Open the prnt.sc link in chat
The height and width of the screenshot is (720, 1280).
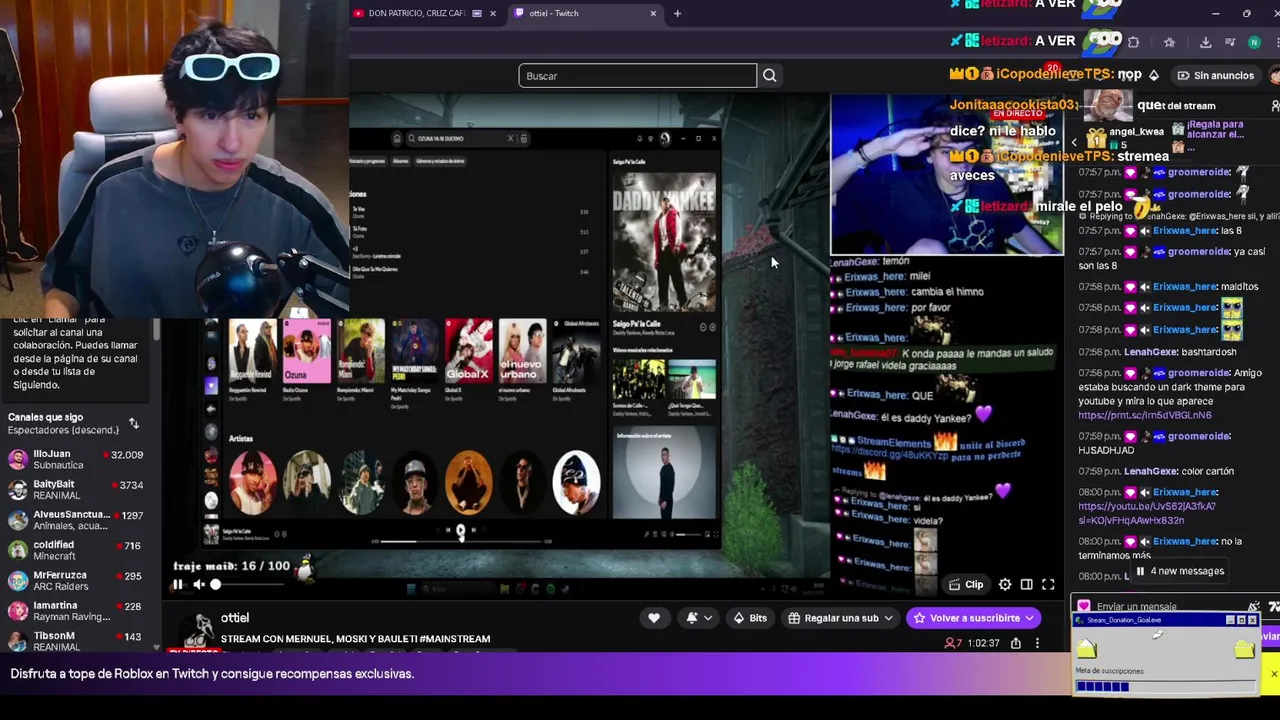(1145, 415)
